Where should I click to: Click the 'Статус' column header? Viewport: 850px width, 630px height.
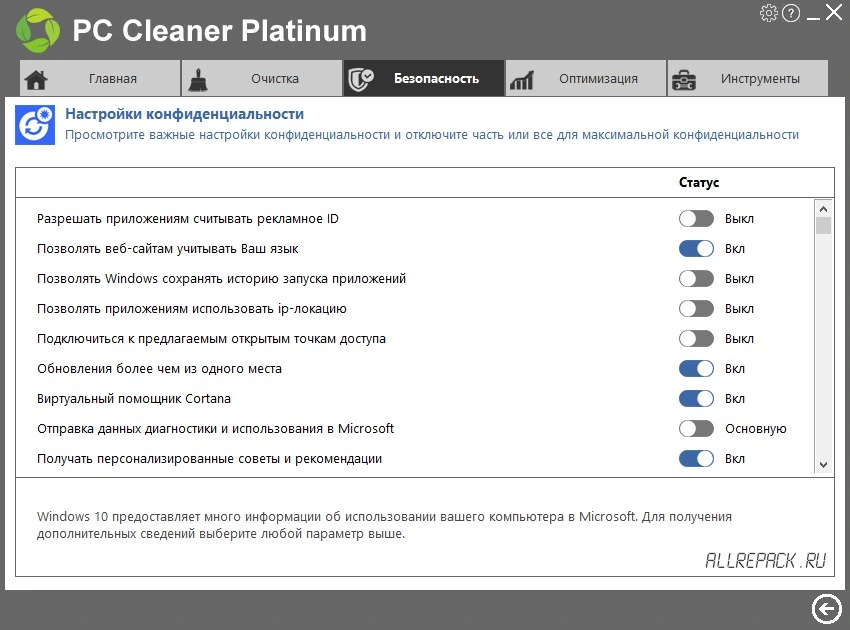coord(699,183)
